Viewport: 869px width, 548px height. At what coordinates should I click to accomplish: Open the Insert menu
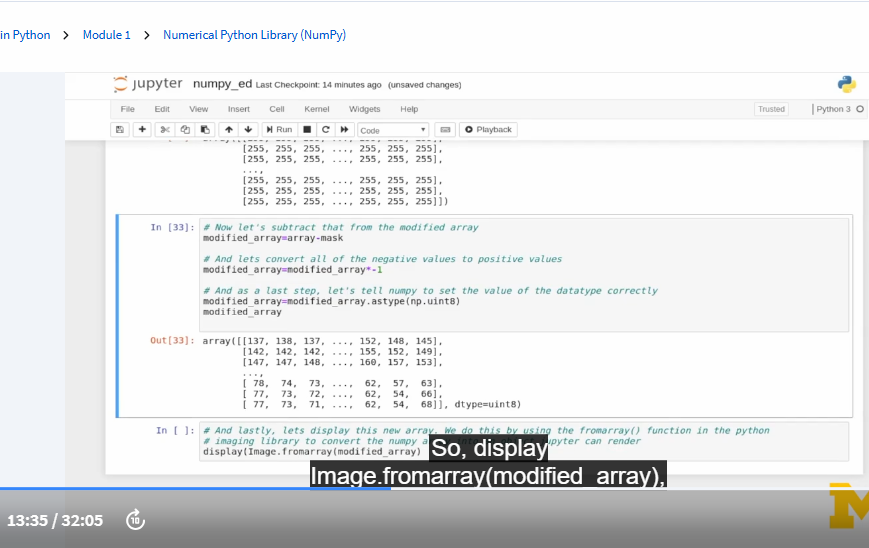238,109
